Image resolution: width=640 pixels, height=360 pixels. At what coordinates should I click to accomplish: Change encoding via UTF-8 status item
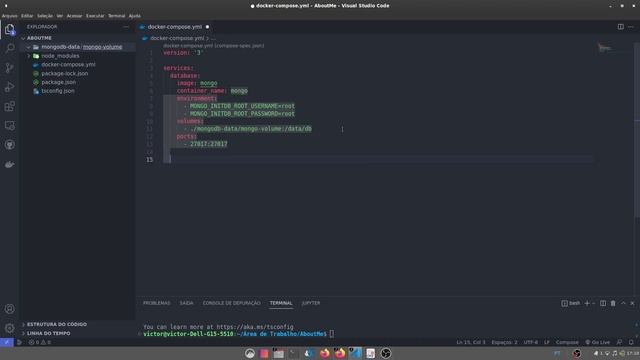(x=531, y=342)
